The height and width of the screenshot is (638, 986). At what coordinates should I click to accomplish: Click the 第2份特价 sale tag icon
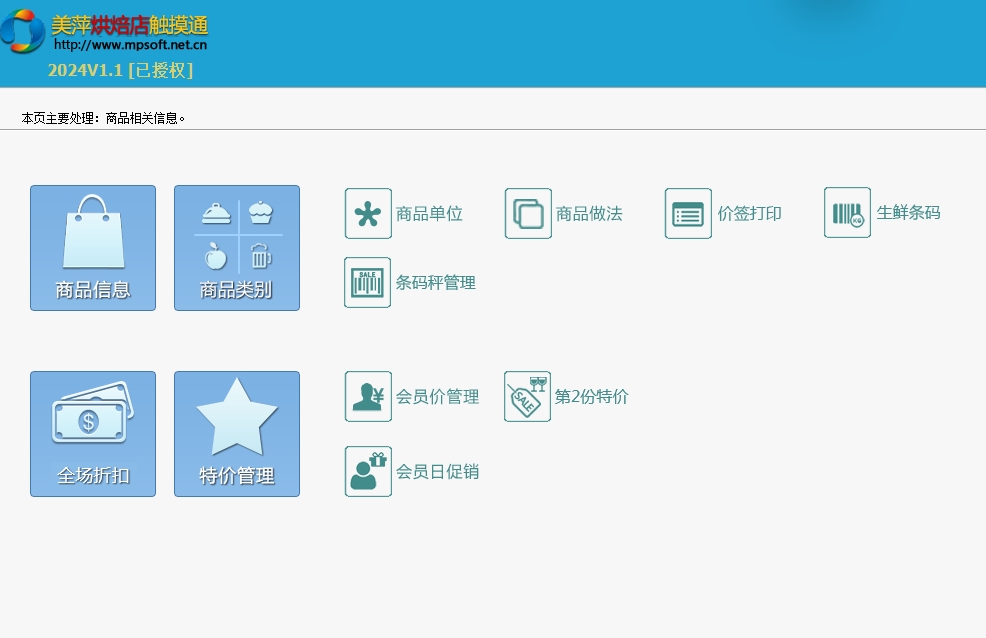(527, 397)
